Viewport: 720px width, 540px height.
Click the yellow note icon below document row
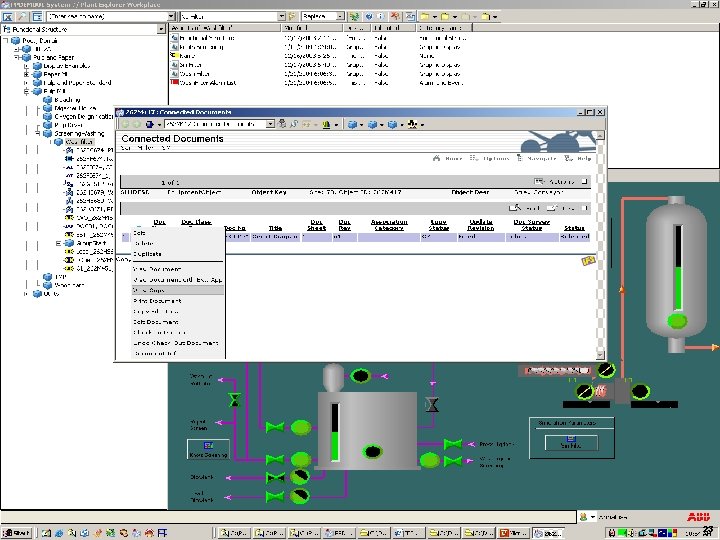[589, 260]
